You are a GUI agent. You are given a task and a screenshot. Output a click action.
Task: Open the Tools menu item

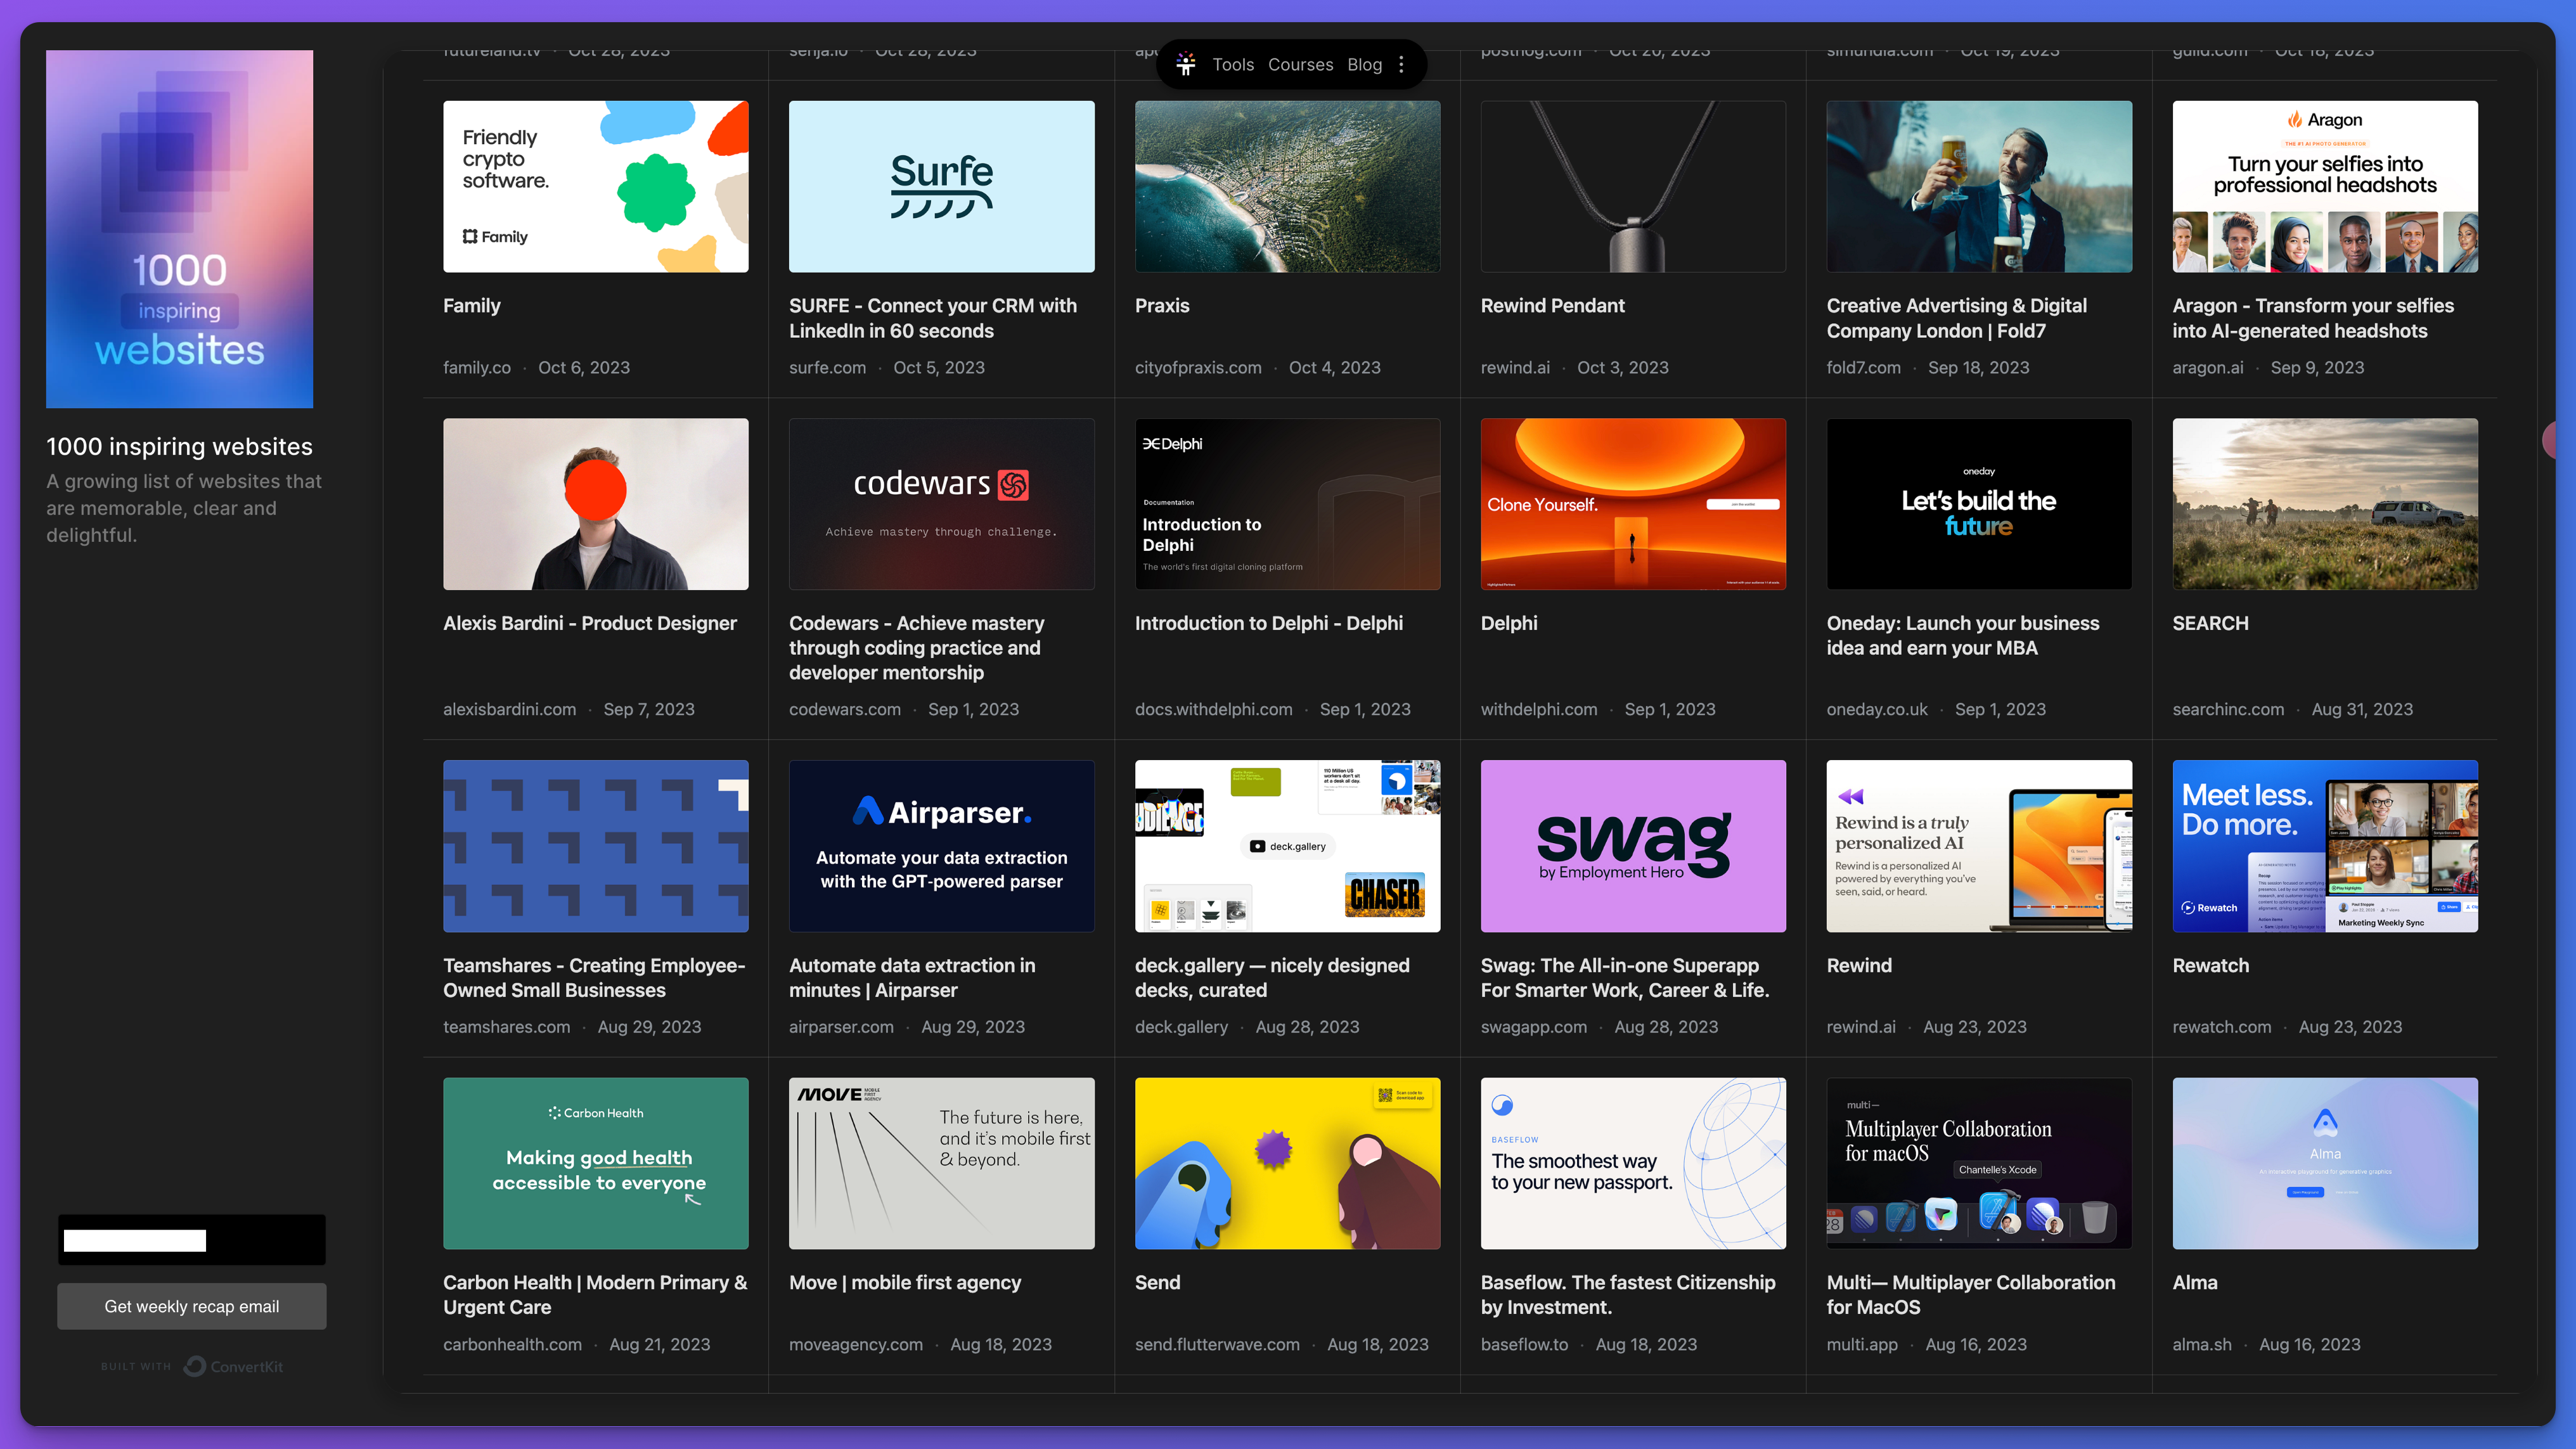[x=1232, y=64]
